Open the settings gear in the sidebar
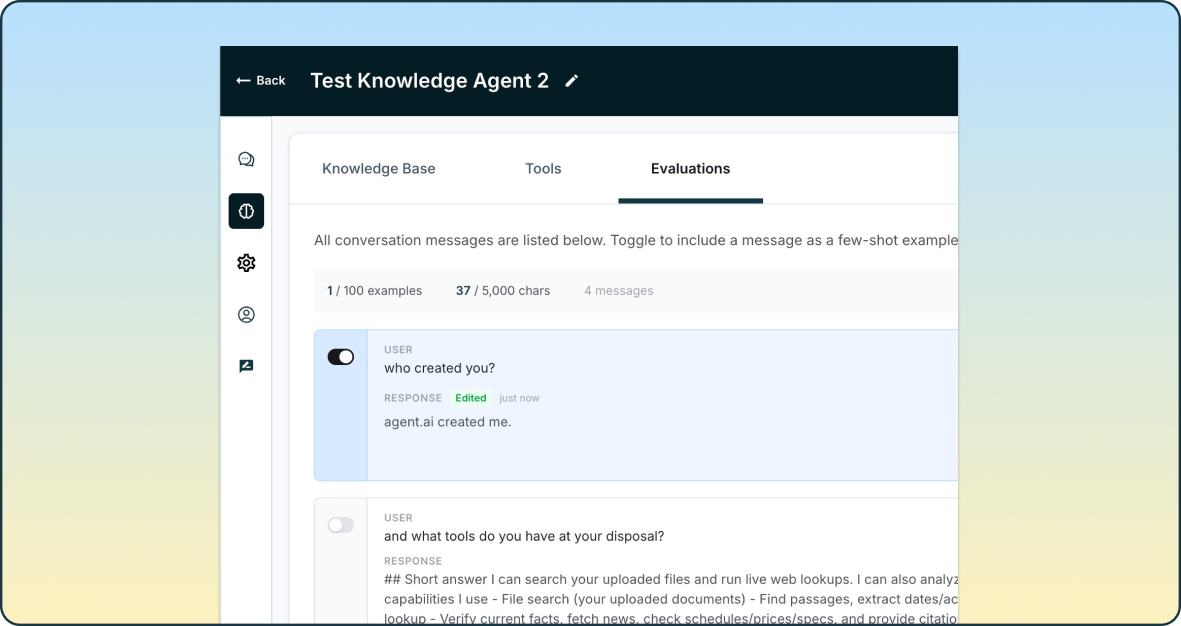 pos(246,263)
